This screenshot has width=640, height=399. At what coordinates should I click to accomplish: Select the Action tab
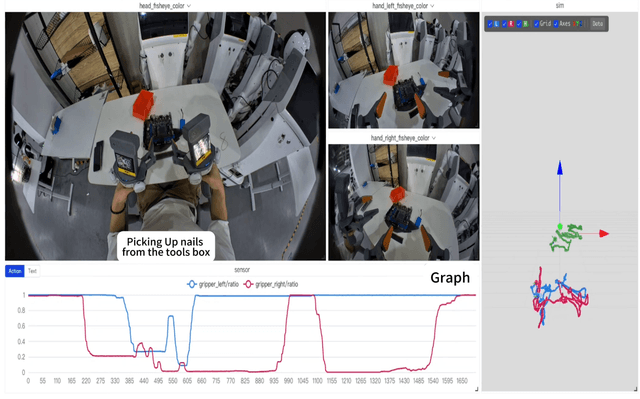click(x=15, y=271)
